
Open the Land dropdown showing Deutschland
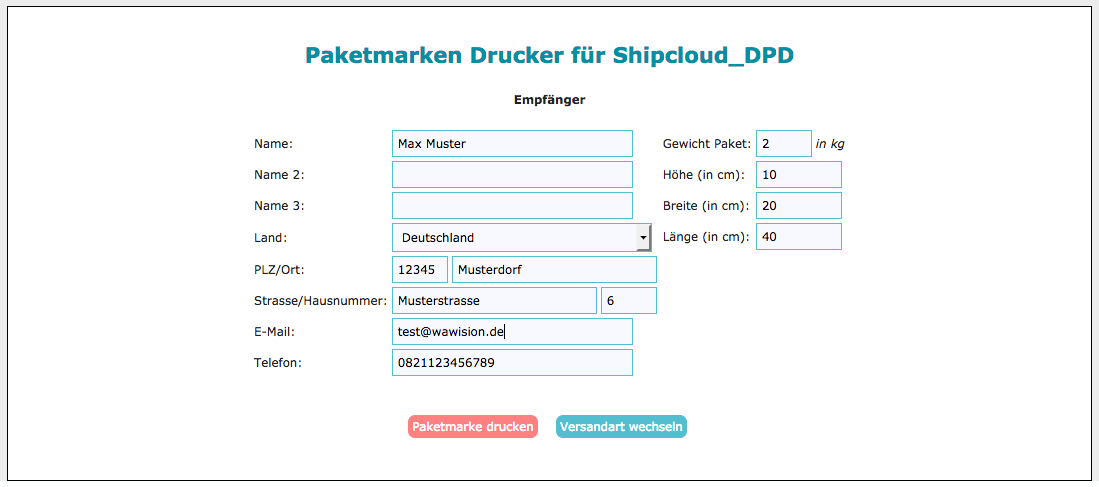click(x=521, y=238)
